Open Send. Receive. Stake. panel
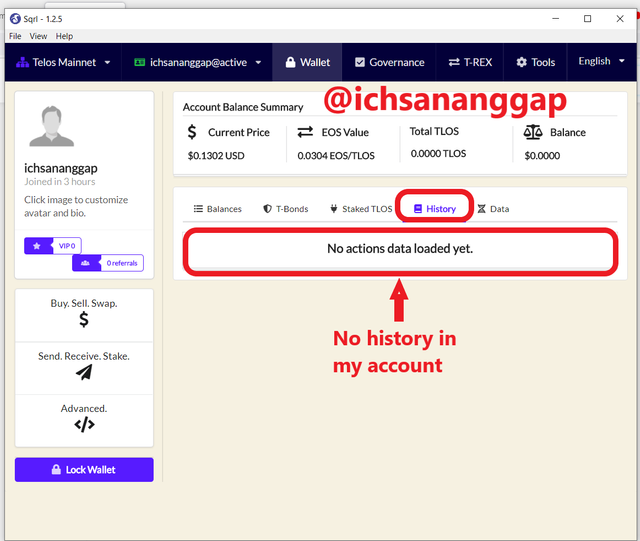Viewport: 640px width, 541px height. click(x=84, y=368)
